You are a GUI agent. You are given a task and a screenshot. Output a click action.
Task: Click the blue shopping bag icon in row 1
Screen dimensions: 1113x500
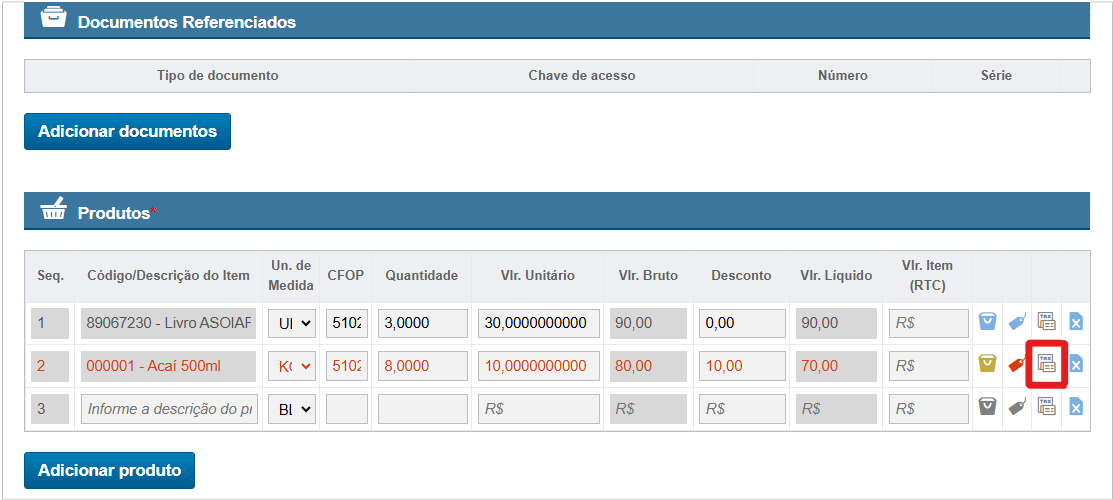[987, 322]
